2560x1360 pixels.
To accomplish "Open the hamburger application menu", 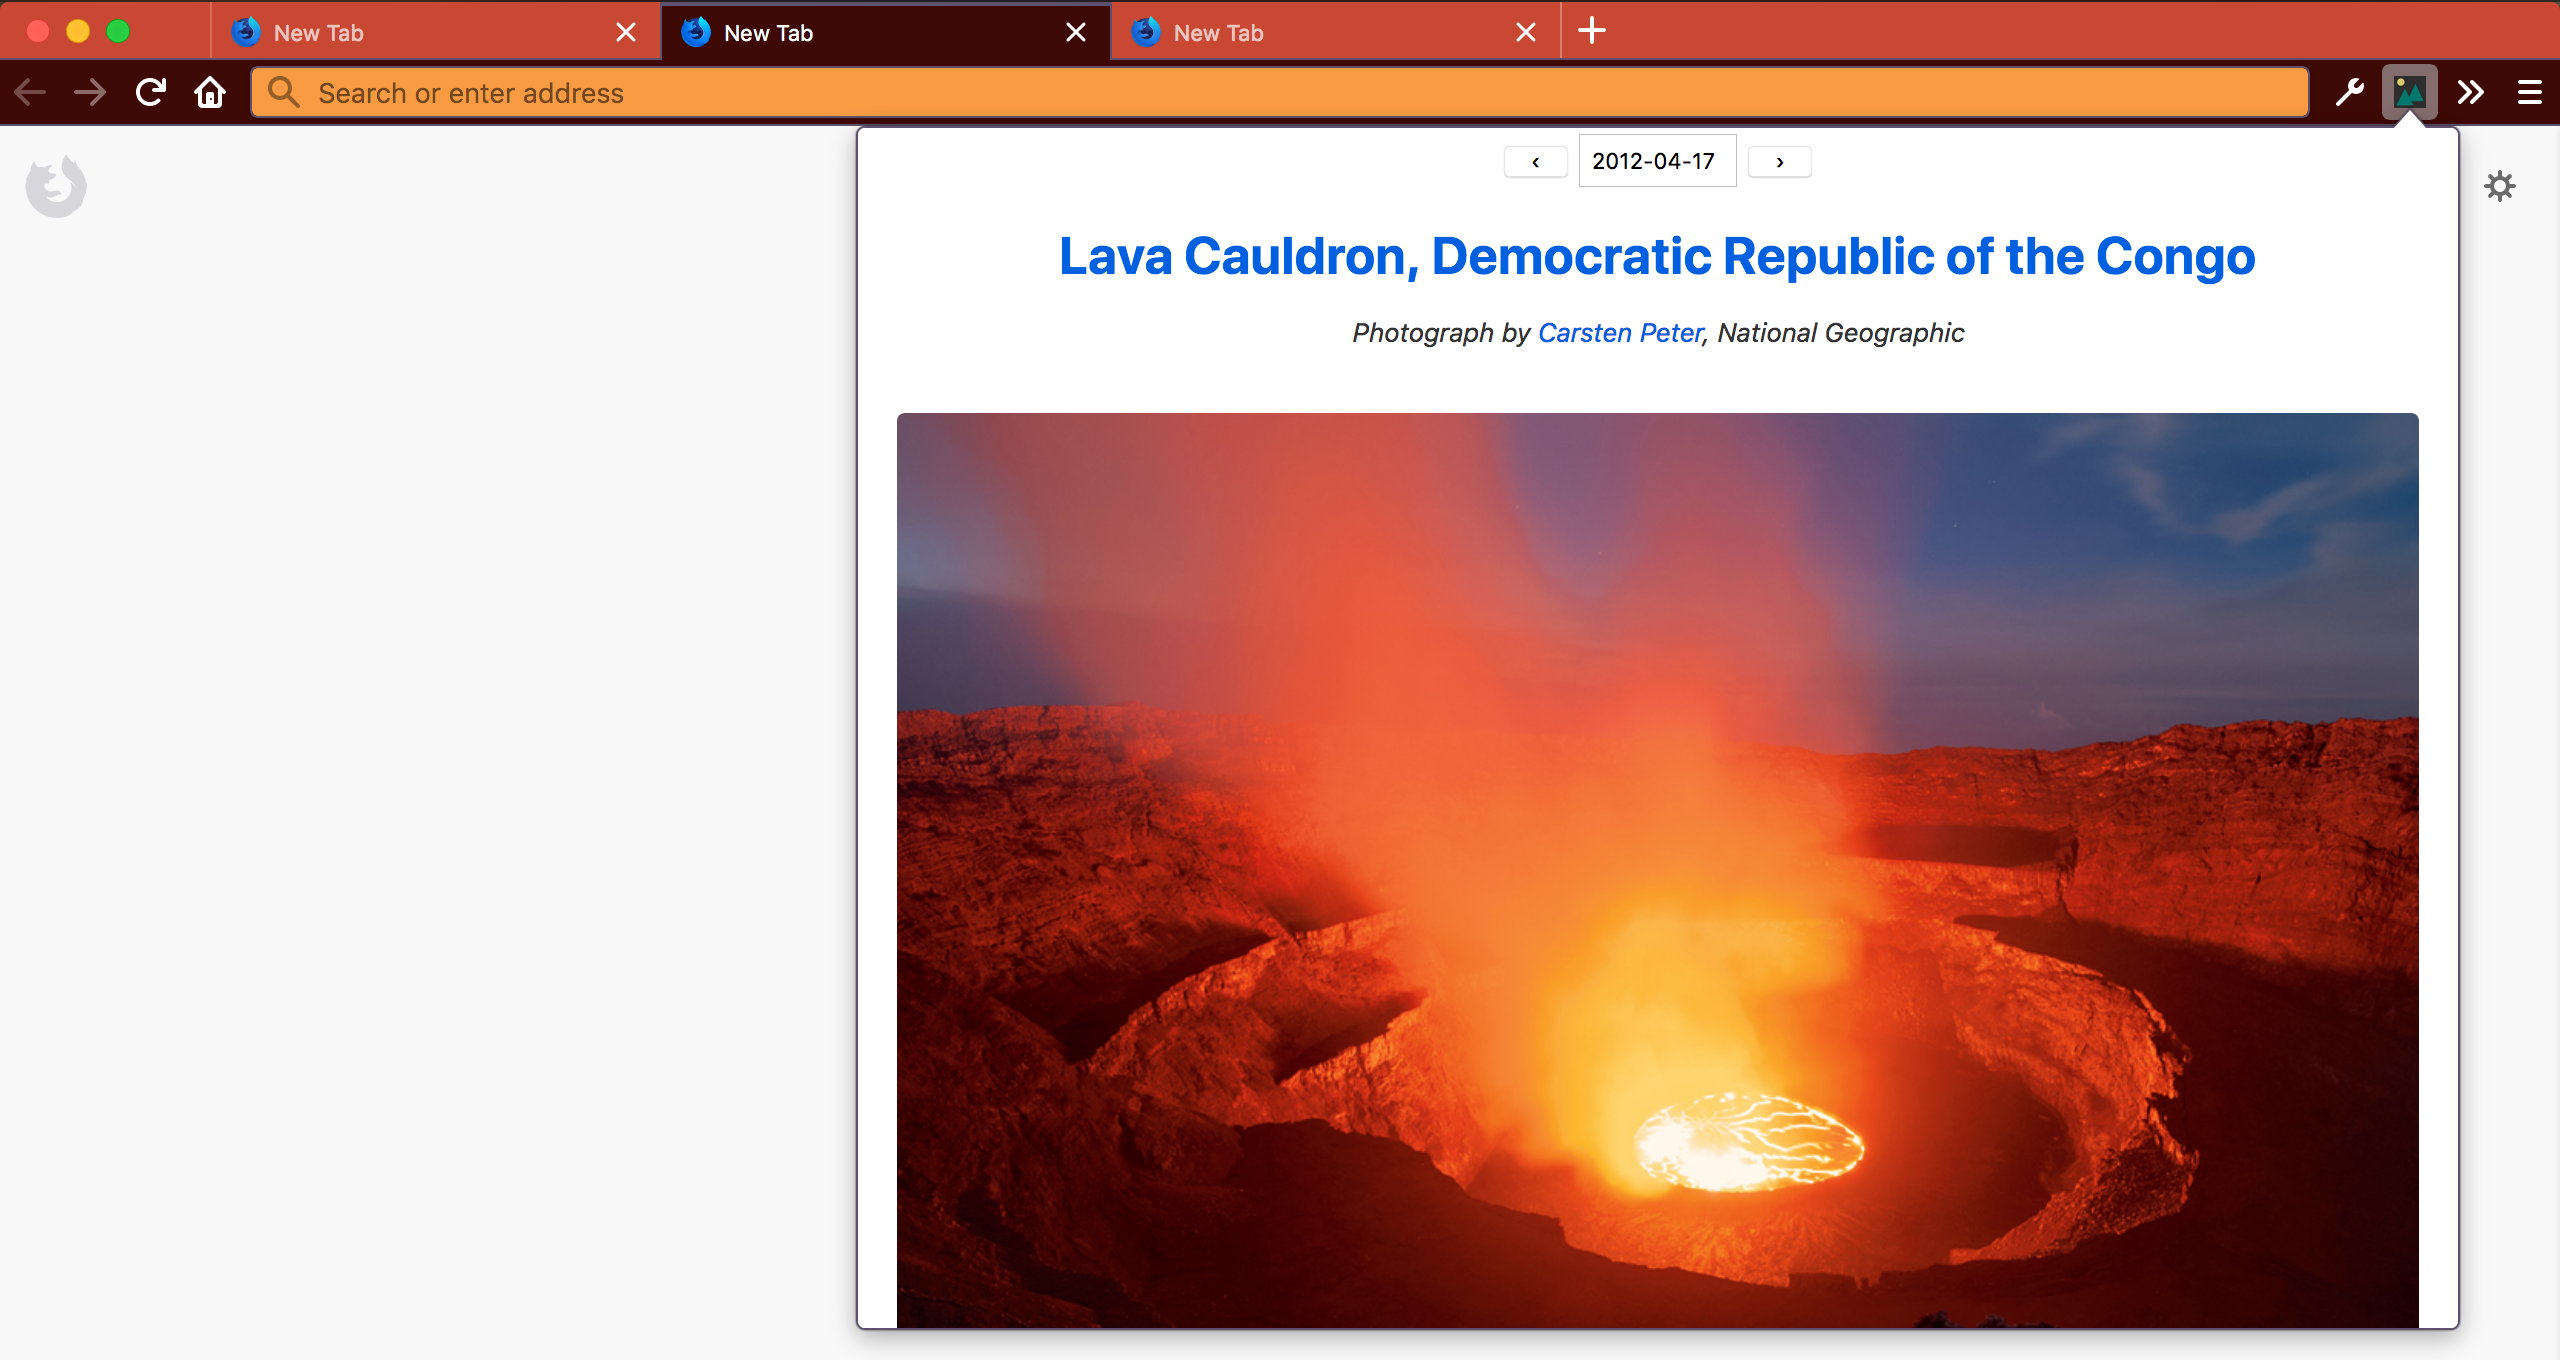I will coord(2530,93).
